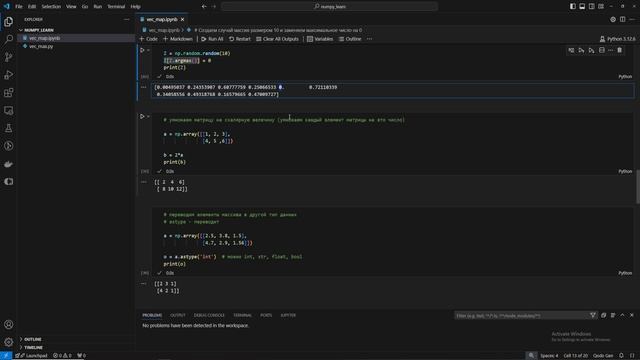Screen dimensions: 640x360
Task: Split the active notebook cell
Action: point(602,50)
